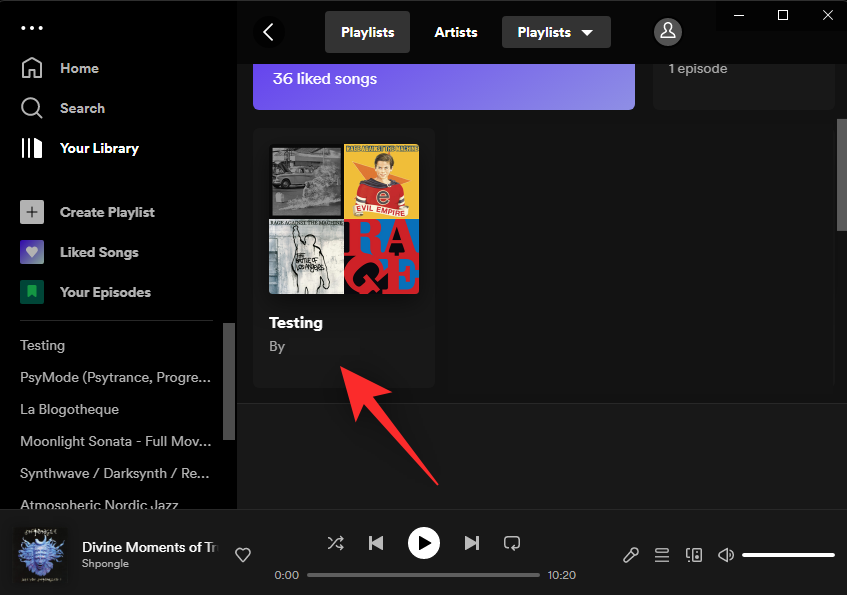Viewport: 847px width, 595px height.
Task: Click the profile avatar icon
Action: pyautogui.click(x=667, y=32)
